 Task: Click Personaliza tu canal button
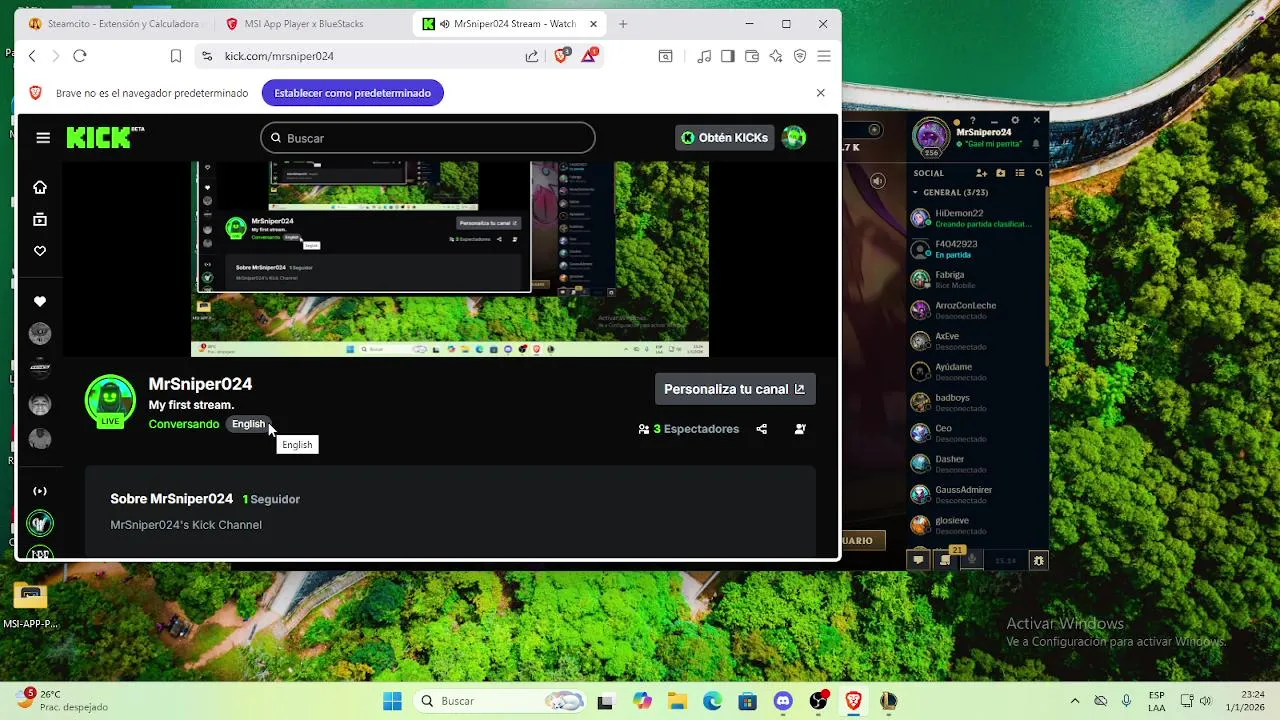coord(735,389)
